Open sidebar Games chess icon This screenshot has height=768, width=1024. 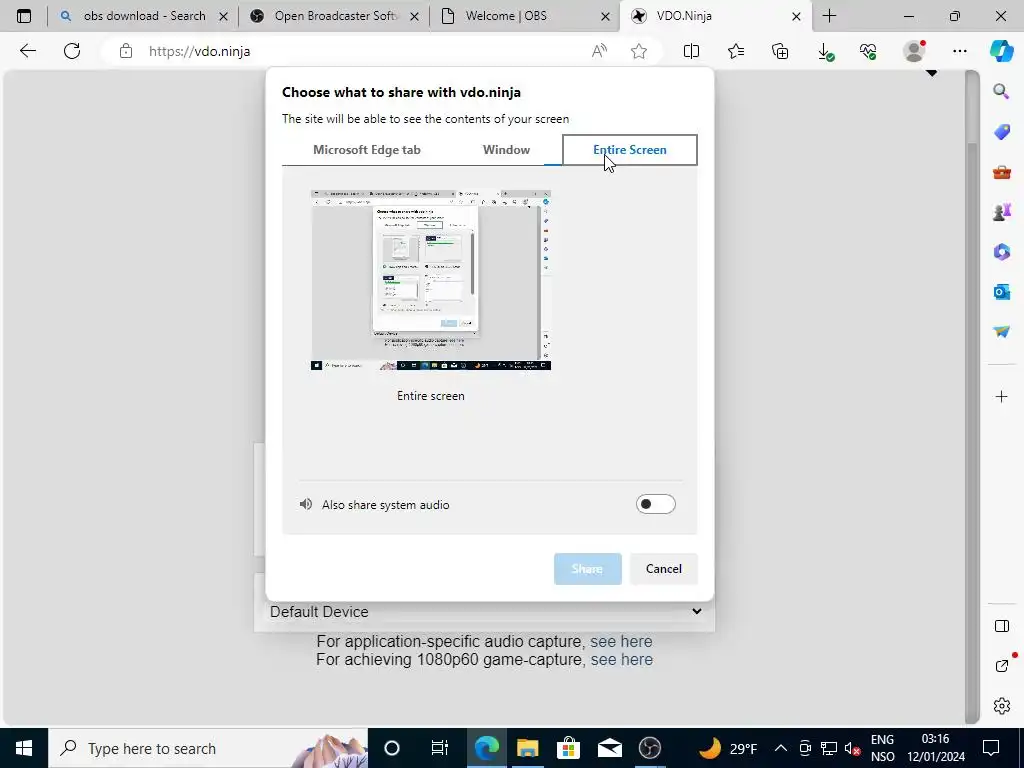1001,212
